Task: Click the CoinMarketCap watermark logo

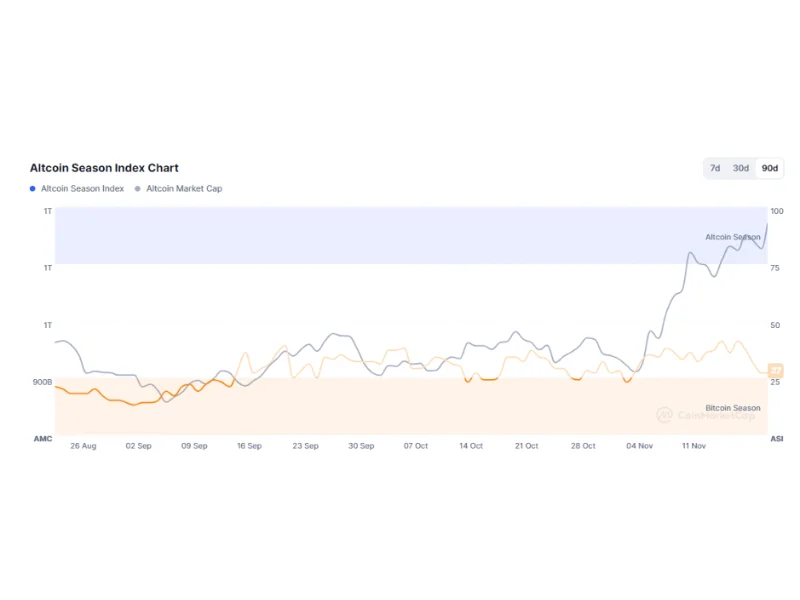Action: [665, 414]
